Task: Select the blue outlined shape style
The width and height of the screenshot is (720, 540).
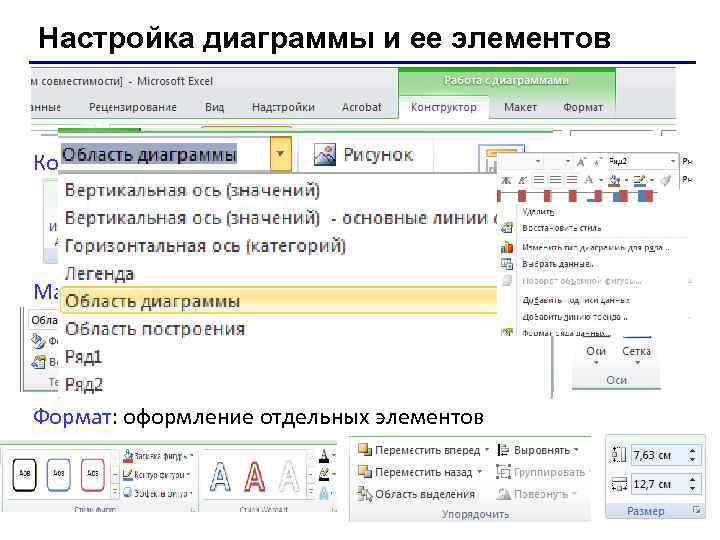Action: click(59, 474)
